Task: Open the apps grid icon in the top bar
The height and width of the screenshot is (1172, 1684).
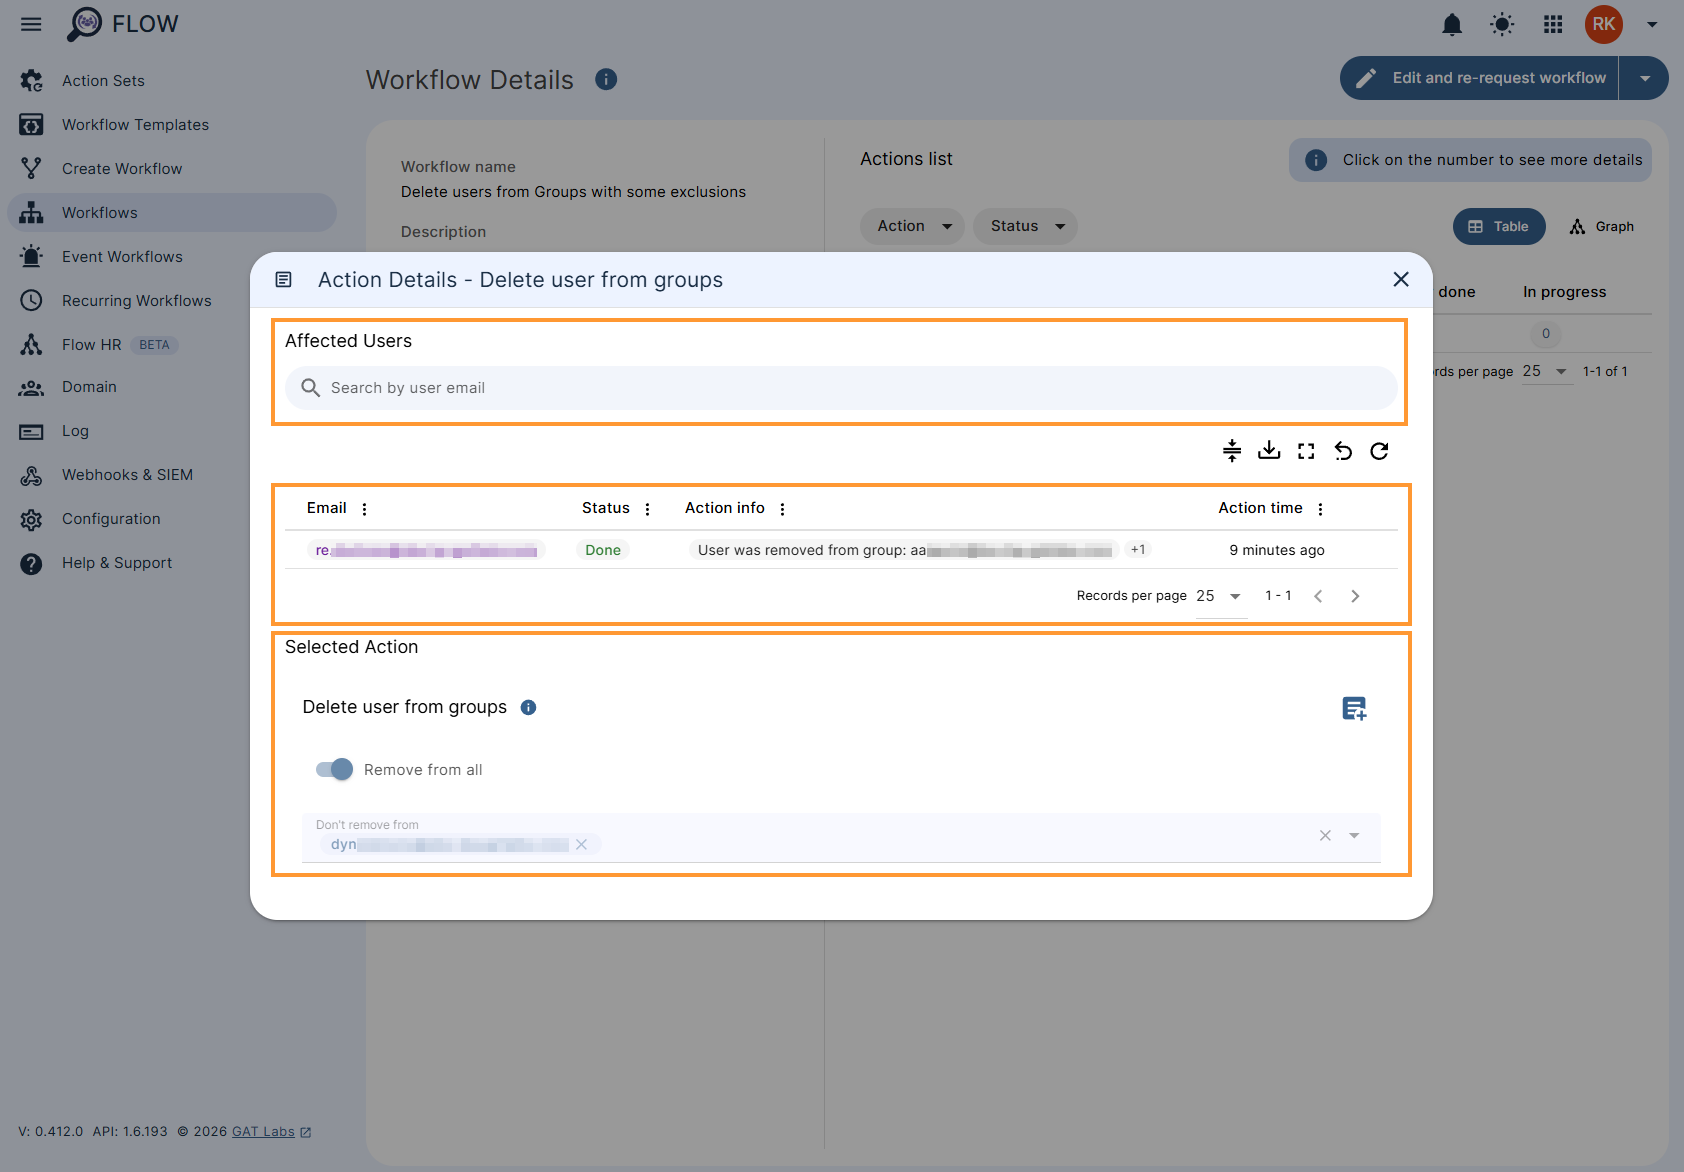Action: tap(1552, 24)
